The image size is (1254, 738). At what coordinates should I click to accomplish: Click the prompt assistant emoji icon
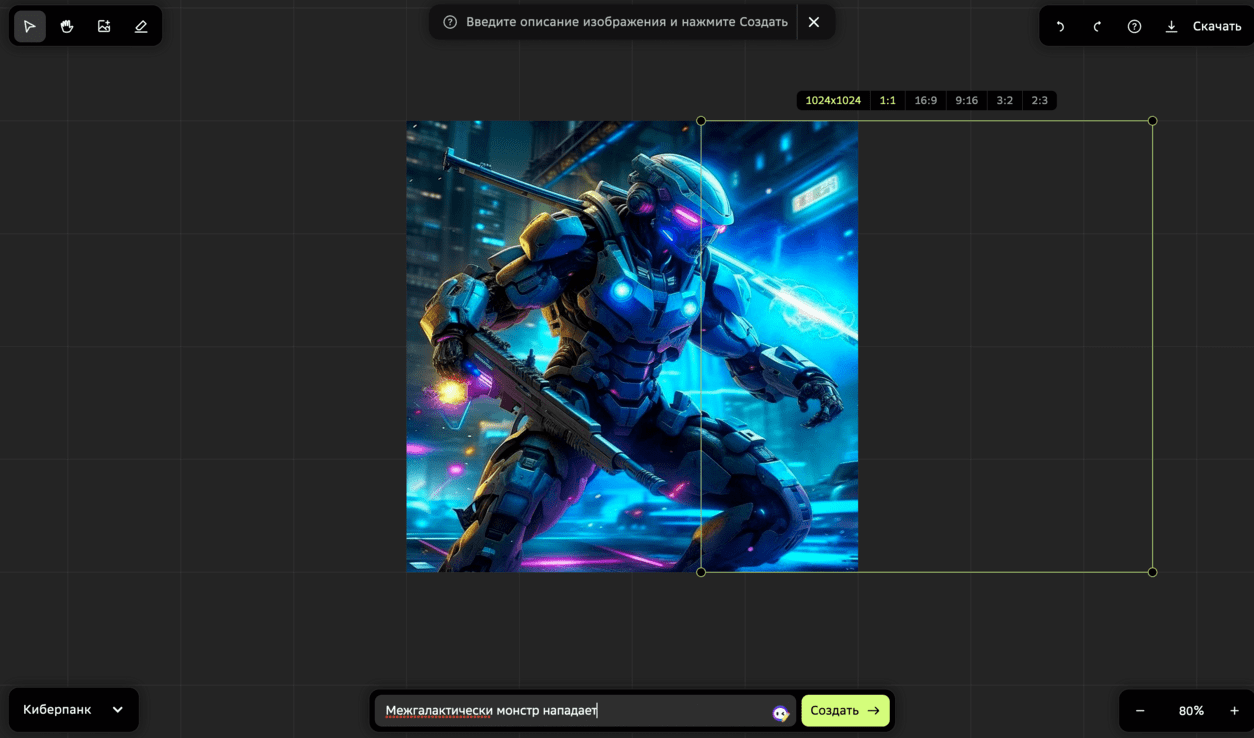pyautogui.click(x=780, y=712)
